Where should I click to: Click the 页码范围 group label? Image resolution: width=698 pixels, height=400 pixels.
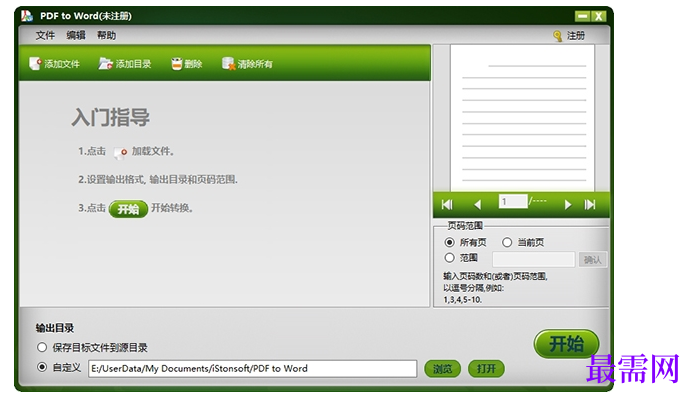tap(465, 226)
